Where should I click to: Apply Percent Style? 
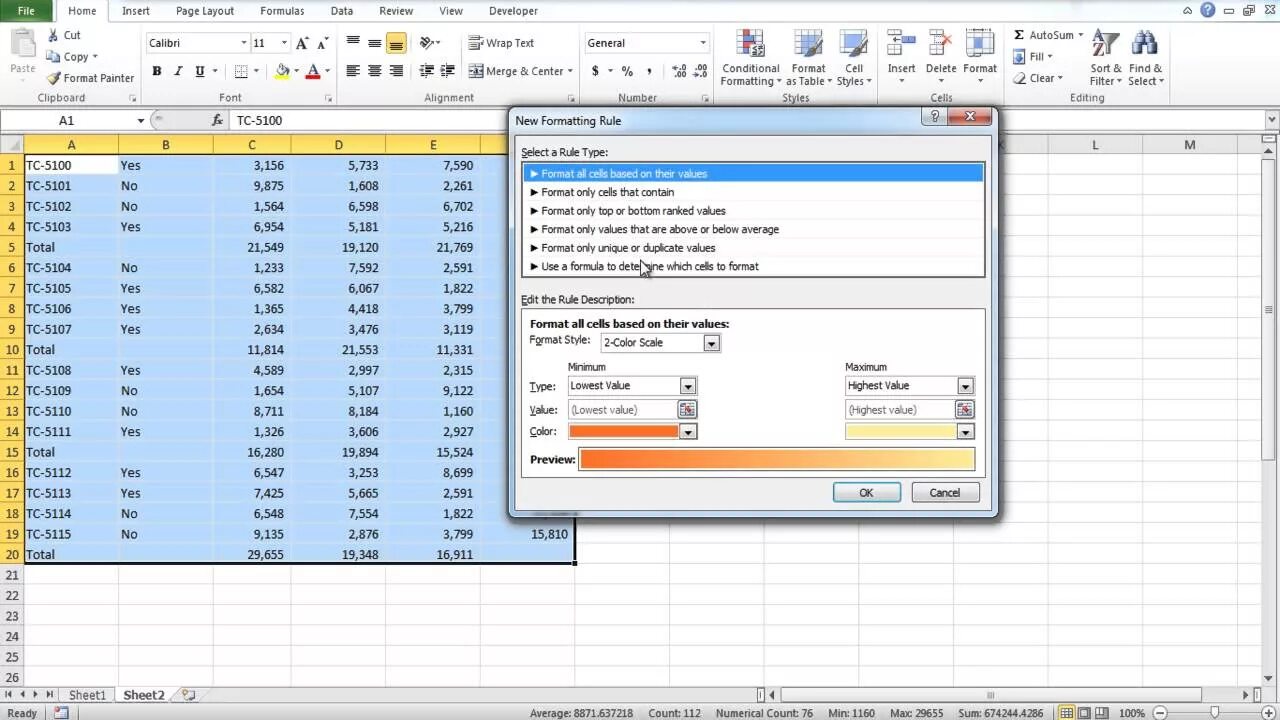[627, 71]
